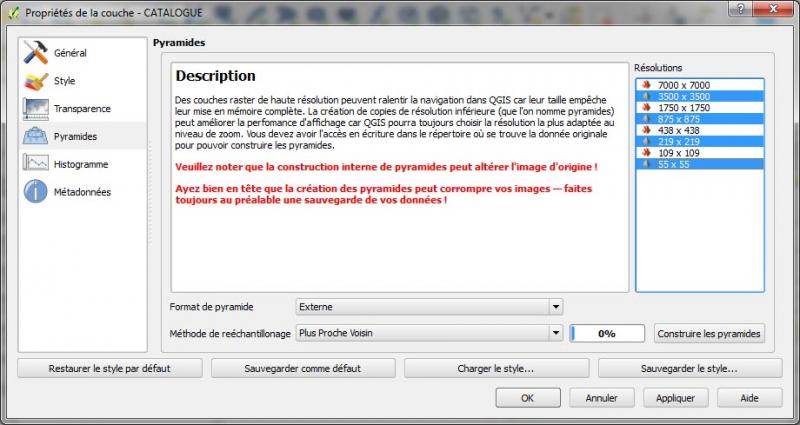800x425 pixels.
Task: Click the Métadonnées info icon
Action: pos(36,192)
